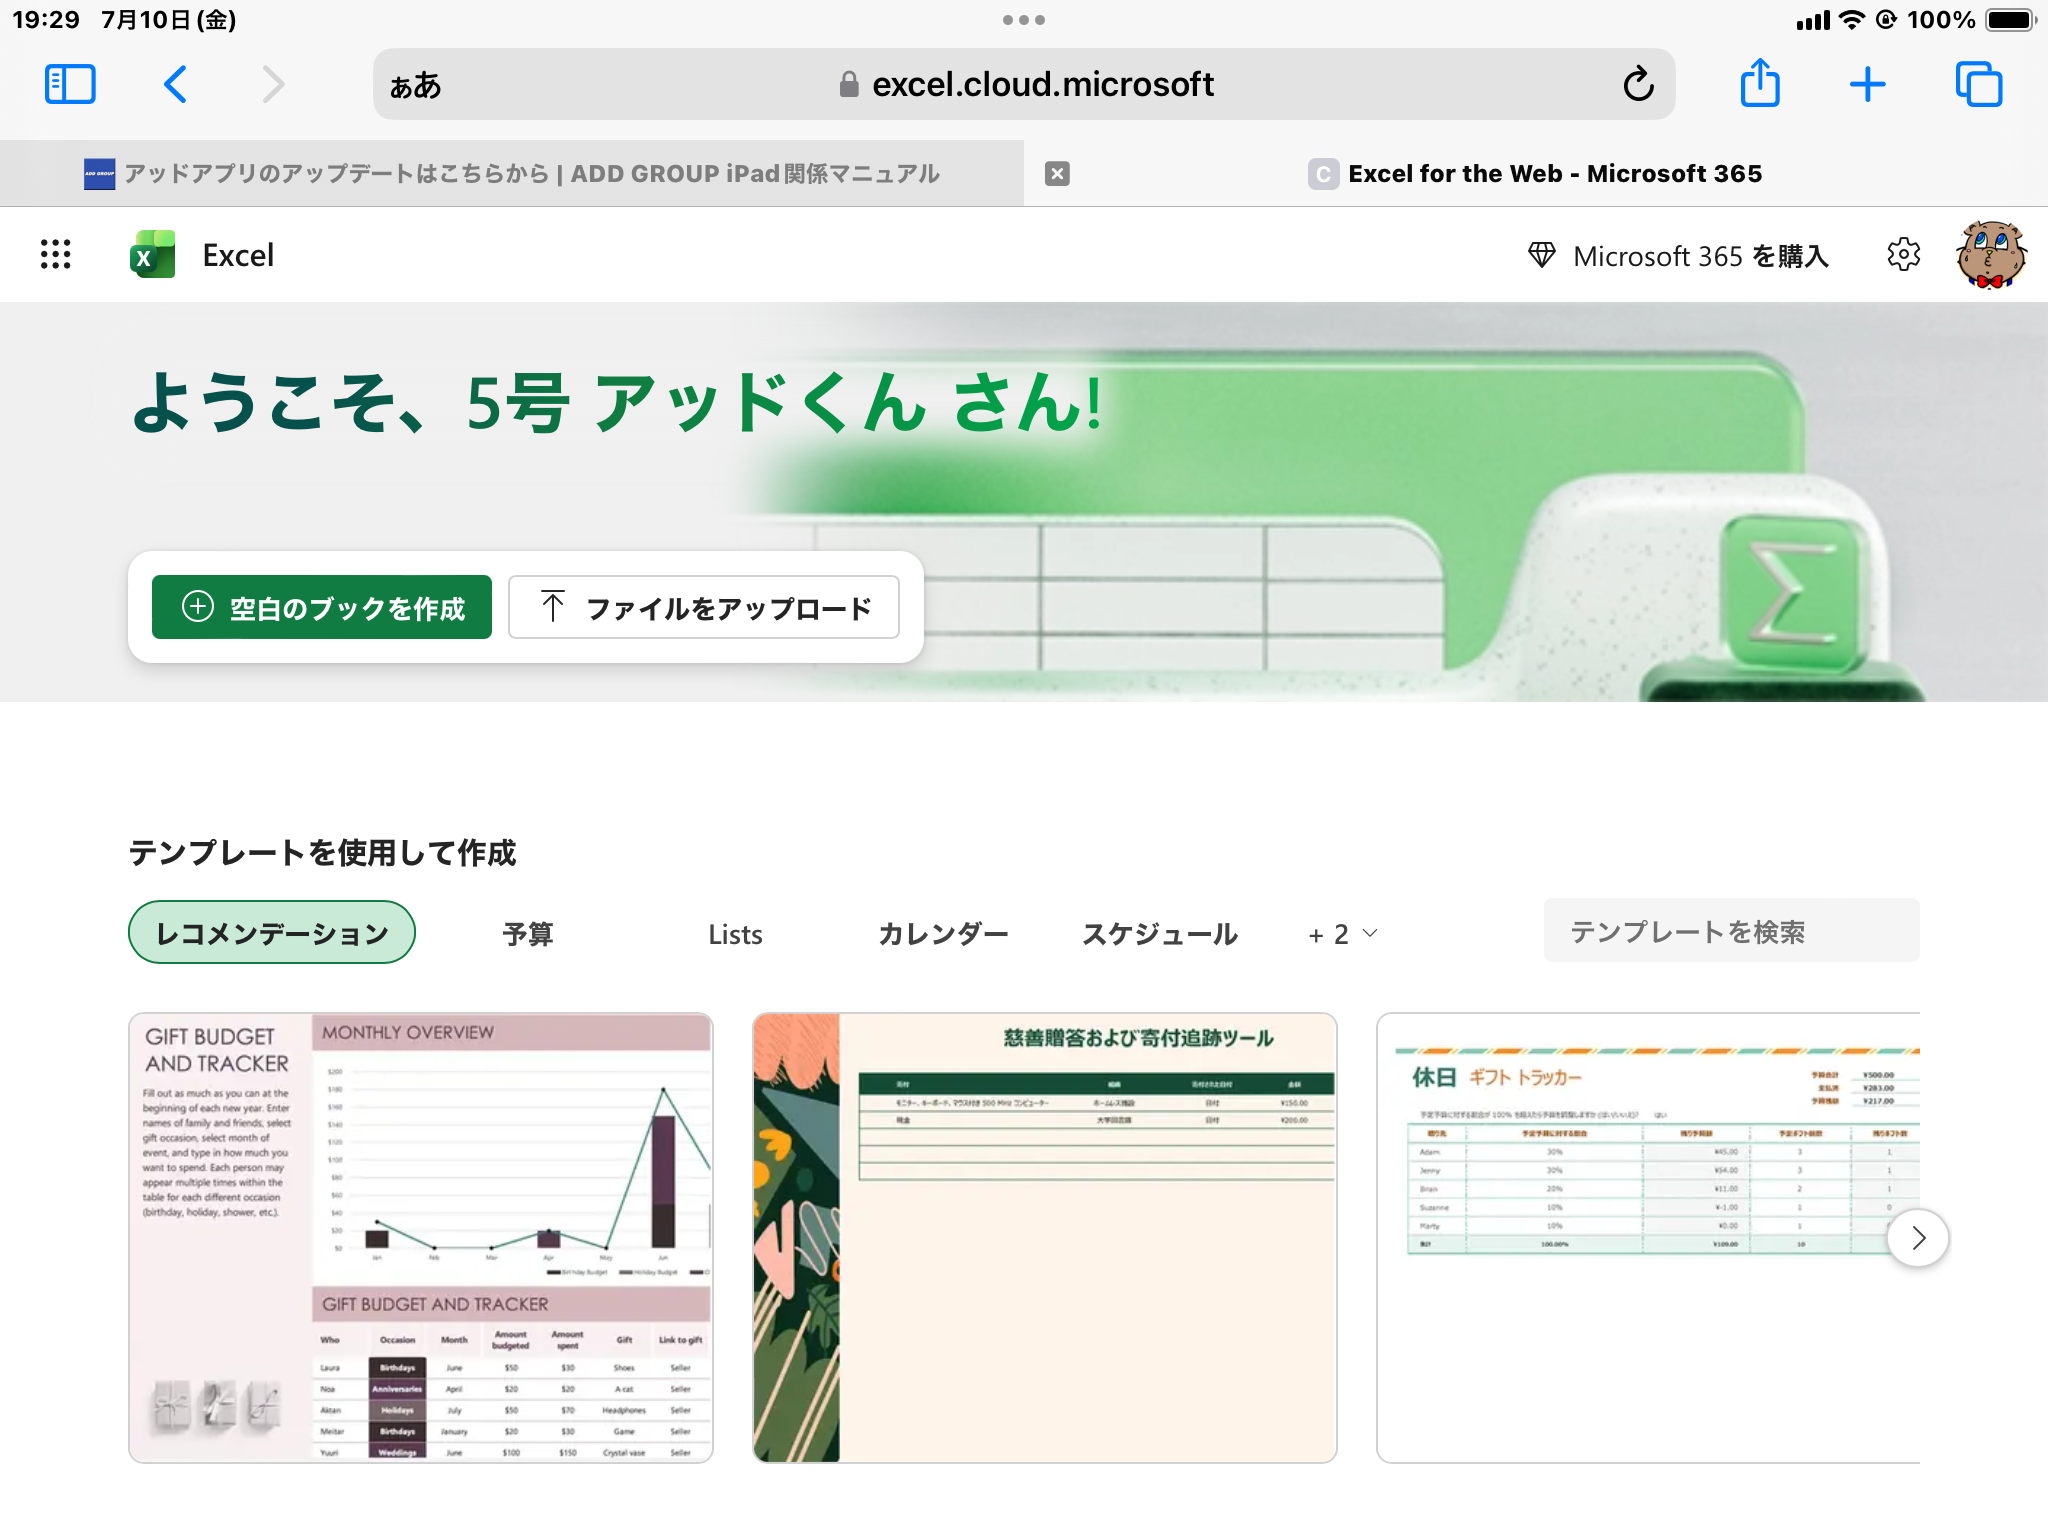
Task: Click the テンプレートを検索 search field
Action: tap(1731, 931)
